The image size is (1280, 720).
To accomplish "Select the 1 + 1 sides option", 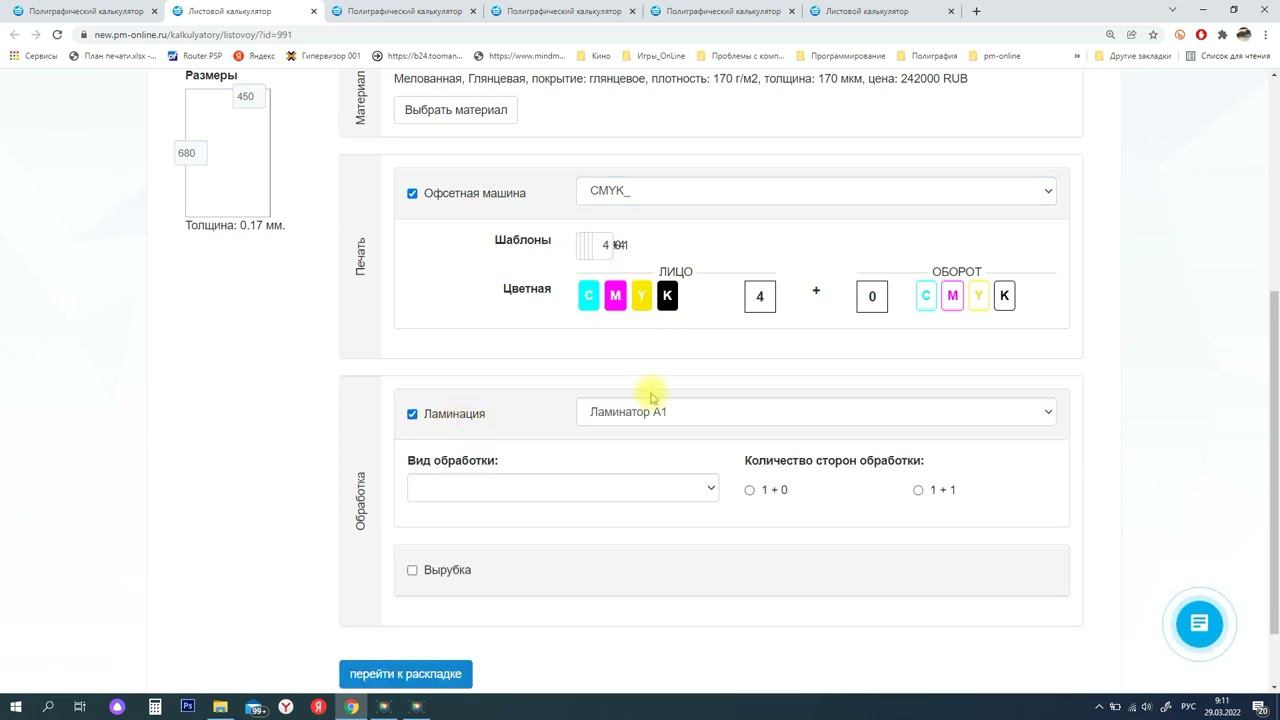I will [918, 490].
